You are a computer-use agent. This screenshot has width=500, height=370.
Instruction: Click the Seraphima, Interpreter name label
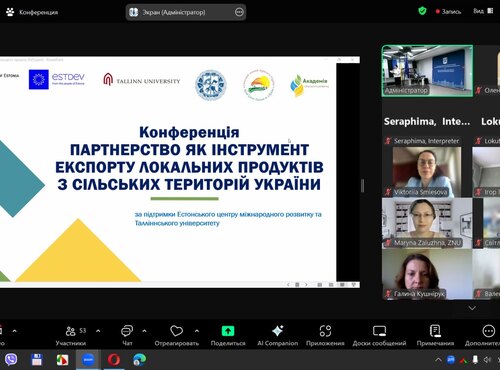tap(426, 141)
